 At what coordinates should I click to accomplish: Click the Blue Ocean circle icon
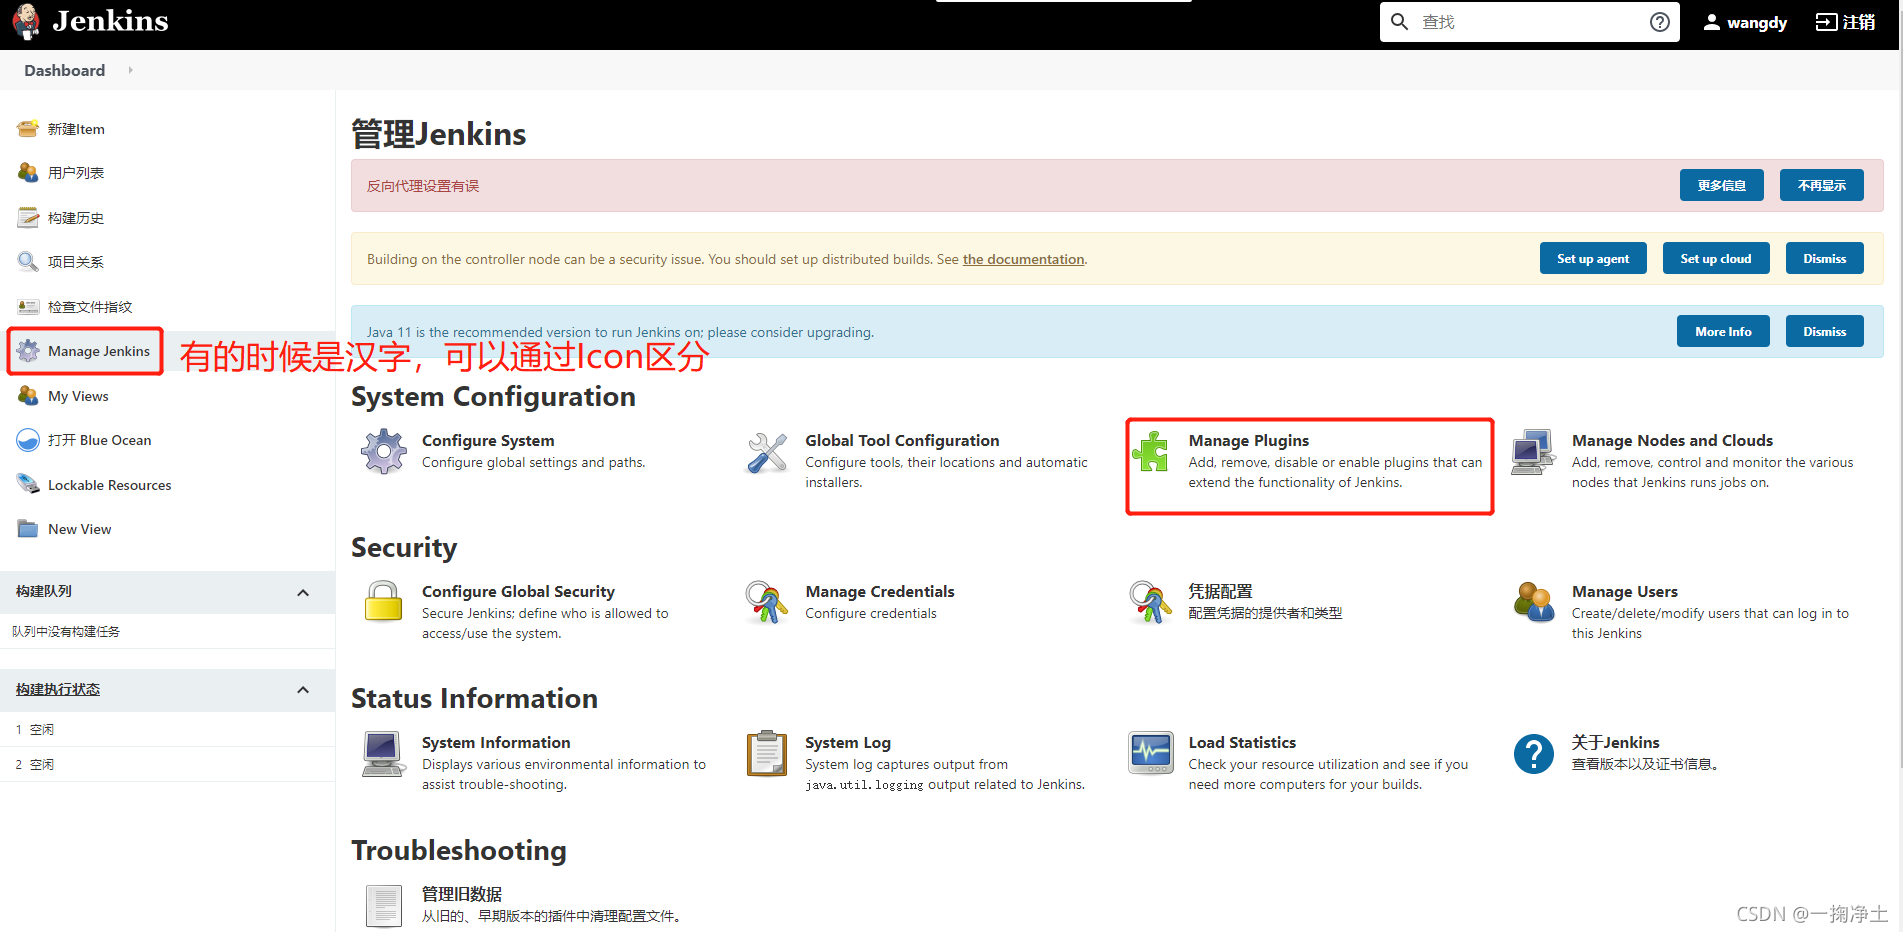(x=28, y=440)
